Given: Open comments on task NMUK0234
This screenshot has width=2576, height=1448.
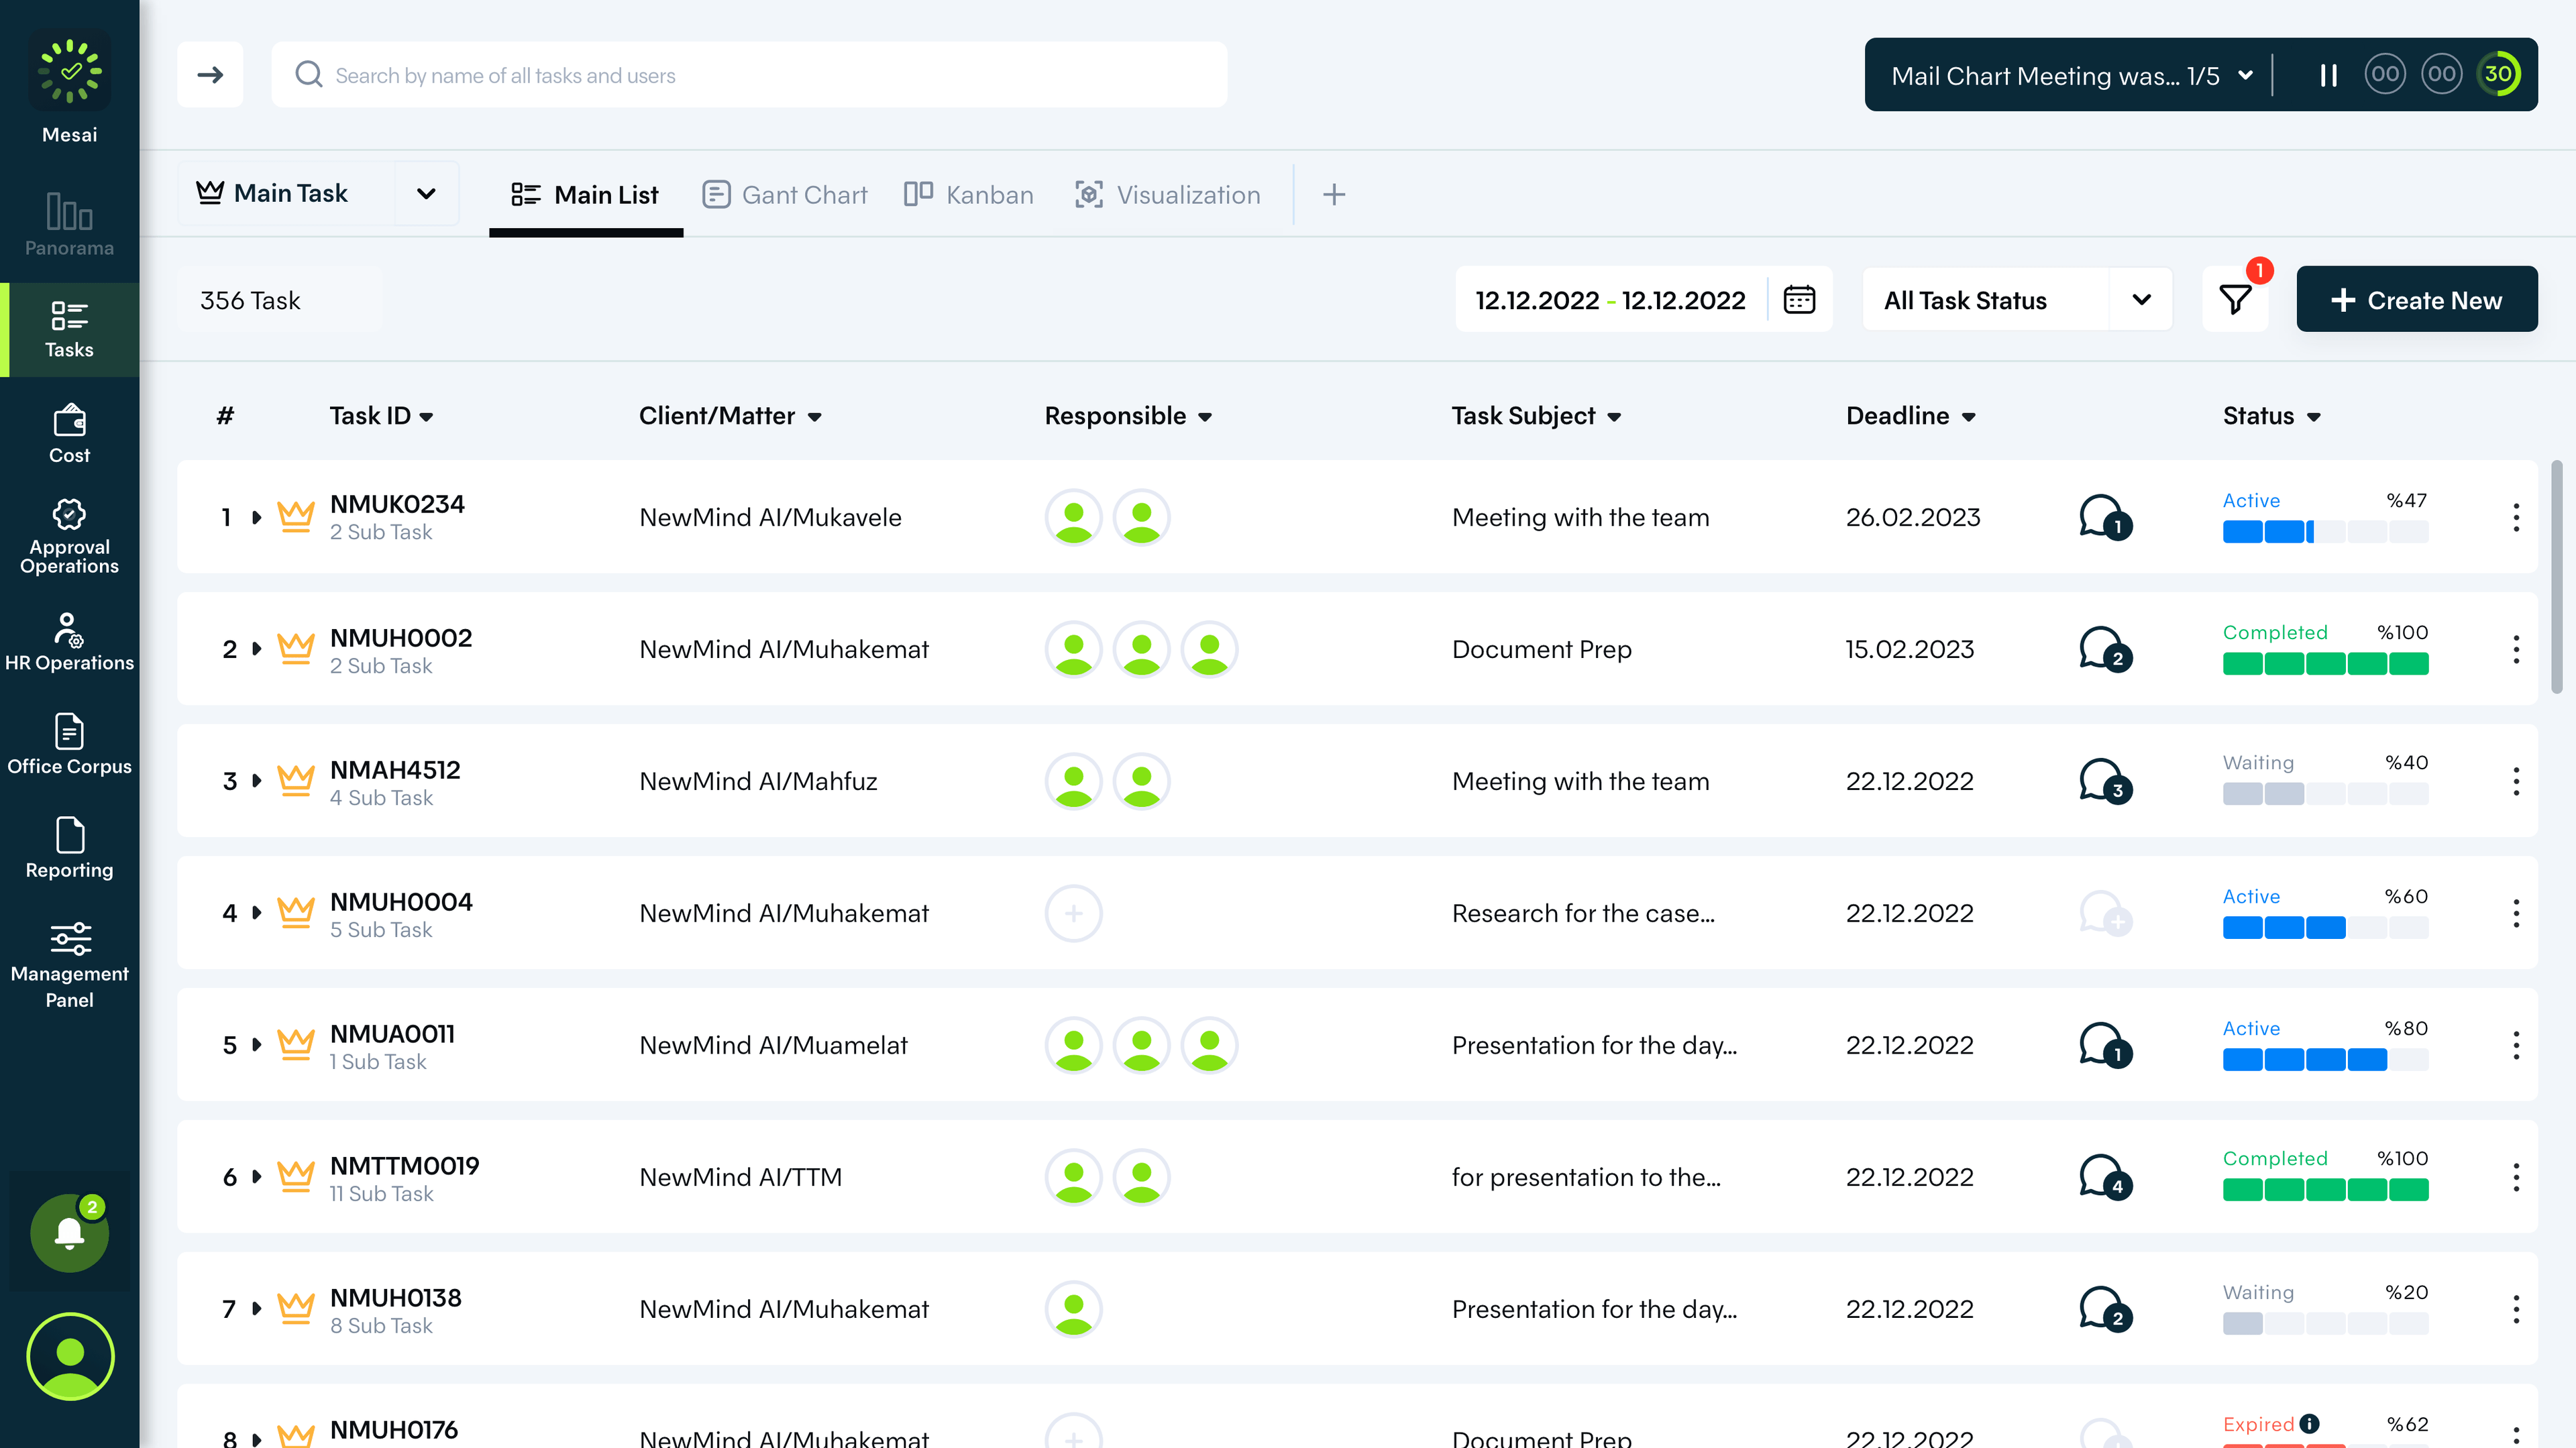Looking at the screenshot, I should pos(2103,517).
